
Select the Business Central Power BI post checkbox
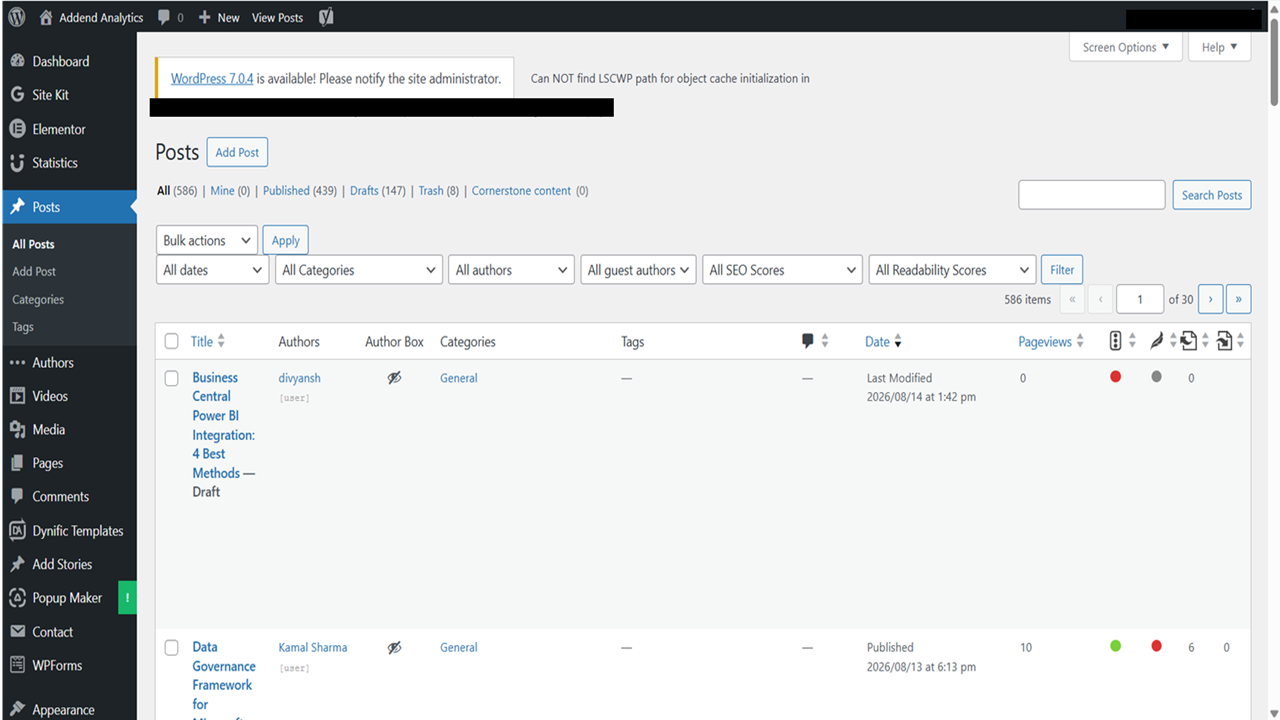pos(172,378)
